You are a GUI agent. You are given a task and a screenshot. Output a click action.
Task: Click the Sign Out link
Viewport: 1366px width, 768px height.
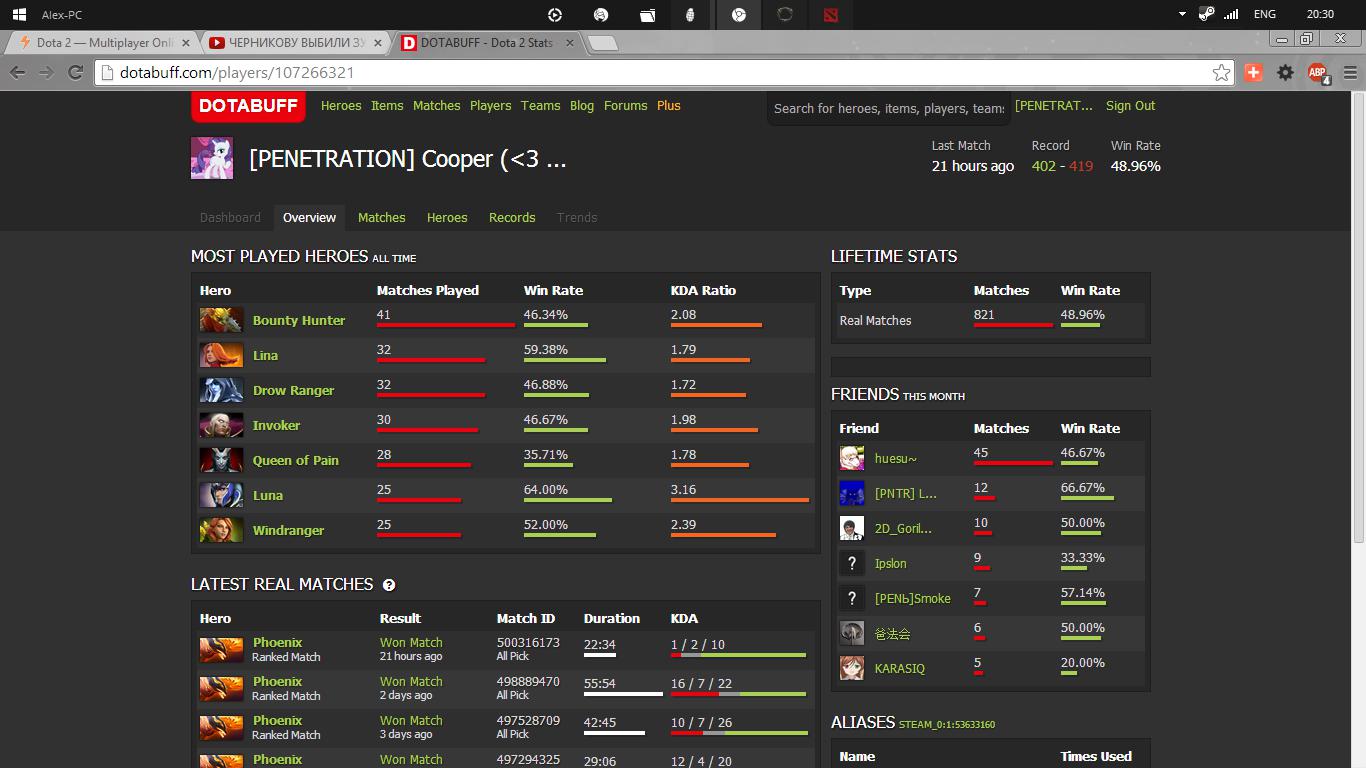tap(1130, 105)
